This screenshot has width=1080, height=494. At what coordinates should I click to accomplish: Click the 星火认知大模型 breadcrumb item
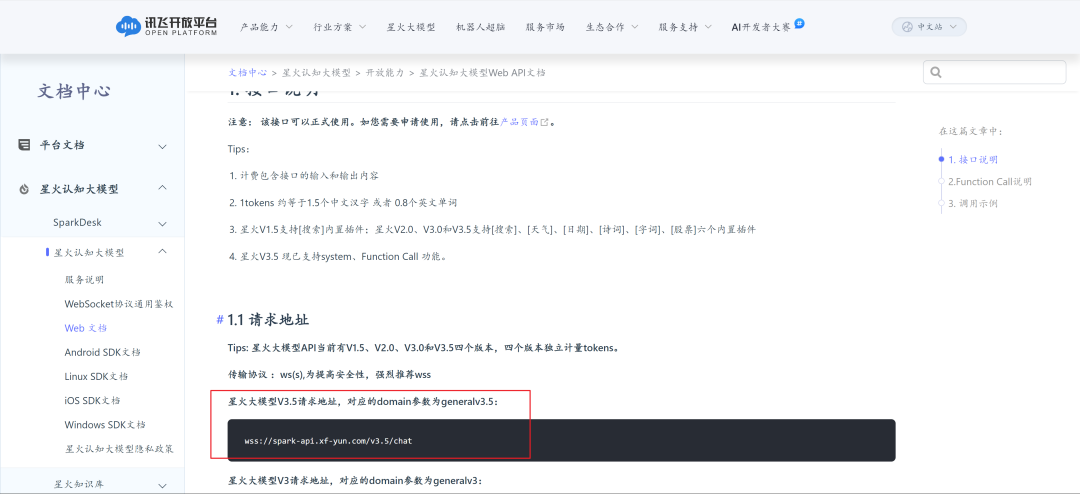(316, 72)
